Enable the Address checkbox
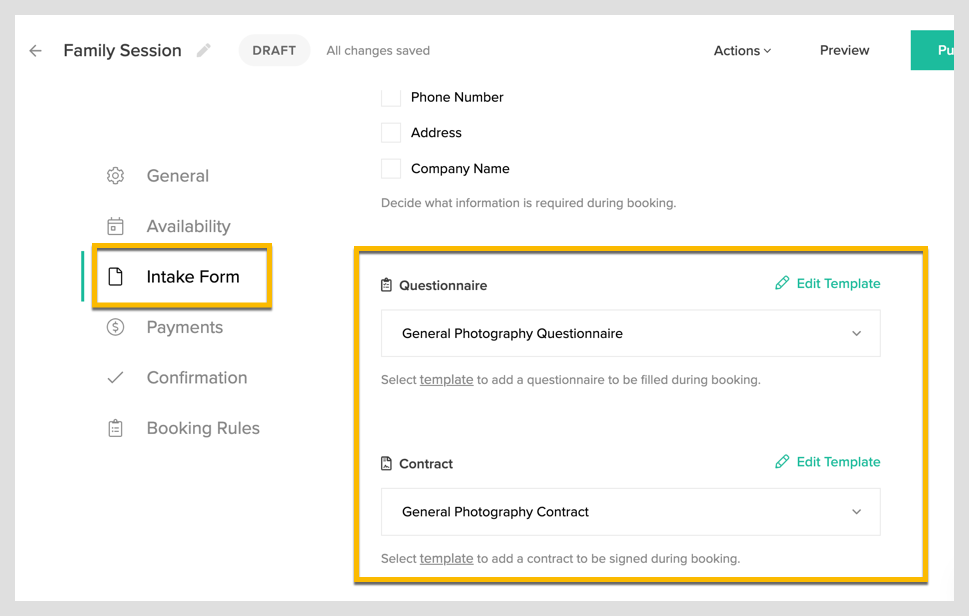969x616 pixels. 390,132
